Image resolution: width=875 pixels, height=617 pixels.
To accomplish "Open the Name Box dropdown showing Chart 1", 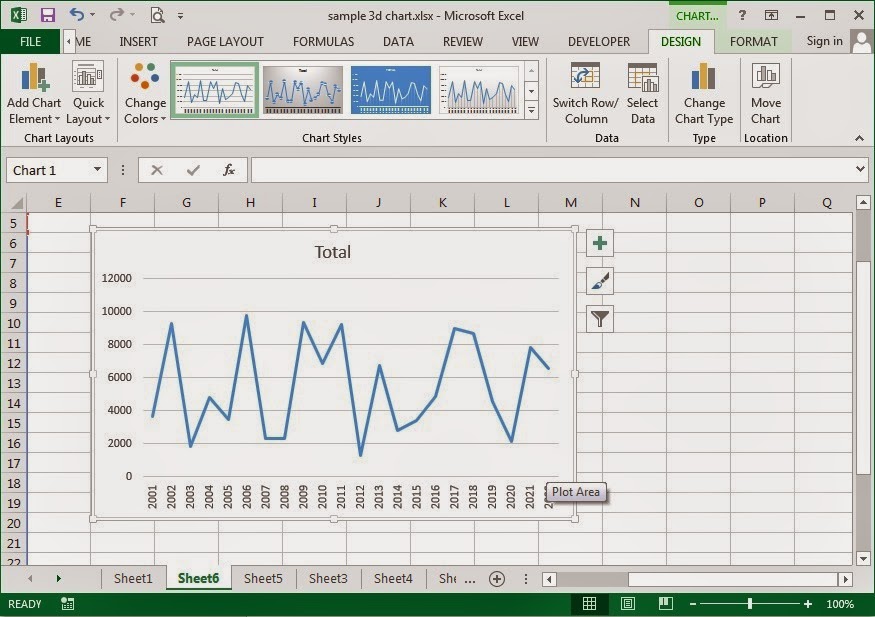I will click(x=96, y=169).
